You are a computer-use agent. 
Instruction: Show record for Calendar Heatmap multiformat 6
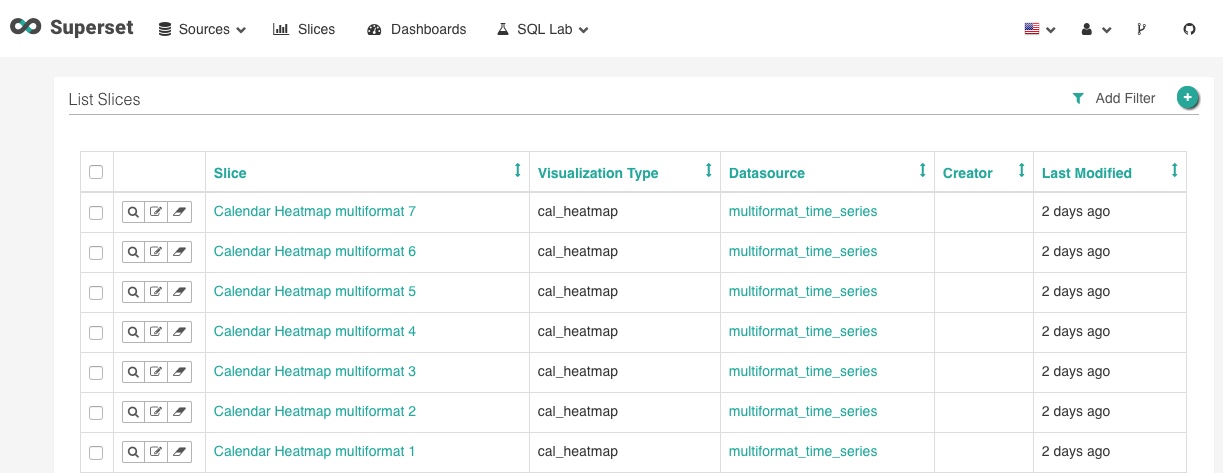point(133,252)
